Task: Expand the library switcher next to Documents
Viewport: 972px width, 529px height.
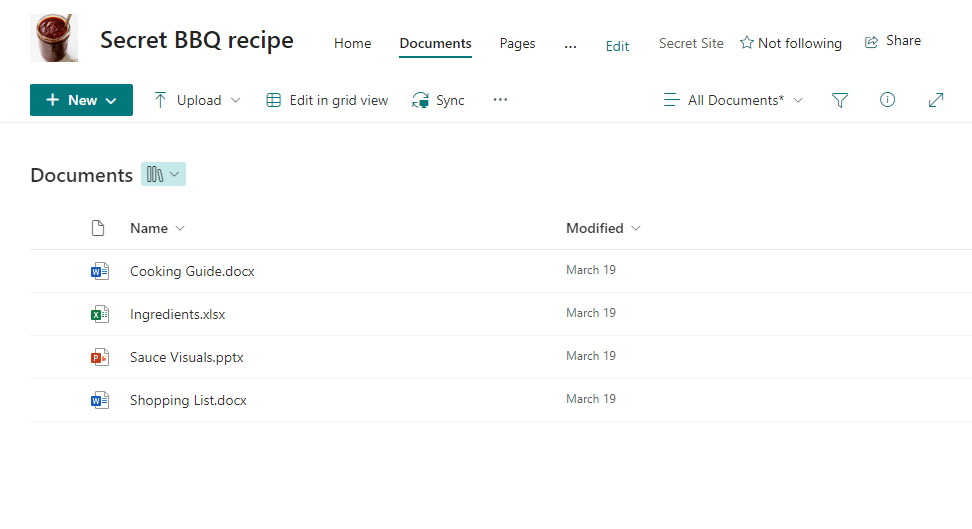Action: pyautogui.click(x=163, y=174)
